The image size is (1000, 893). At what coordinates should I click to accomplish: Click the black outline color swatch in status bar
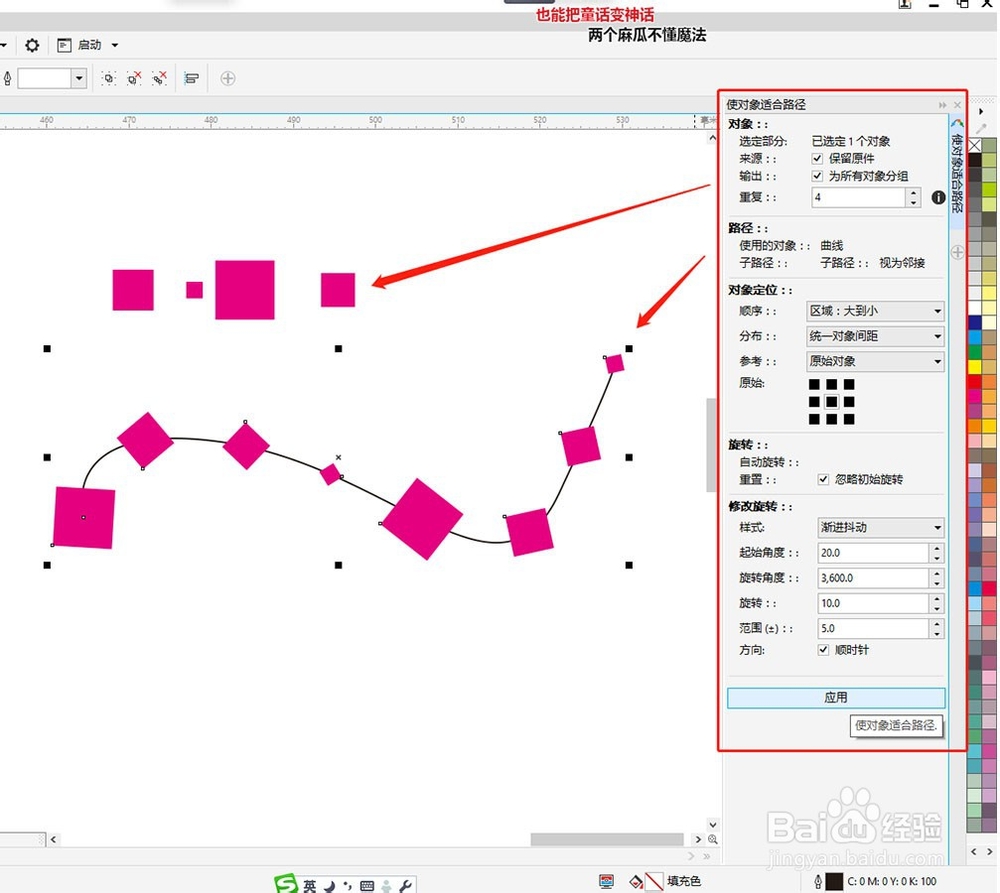(834, 882)
